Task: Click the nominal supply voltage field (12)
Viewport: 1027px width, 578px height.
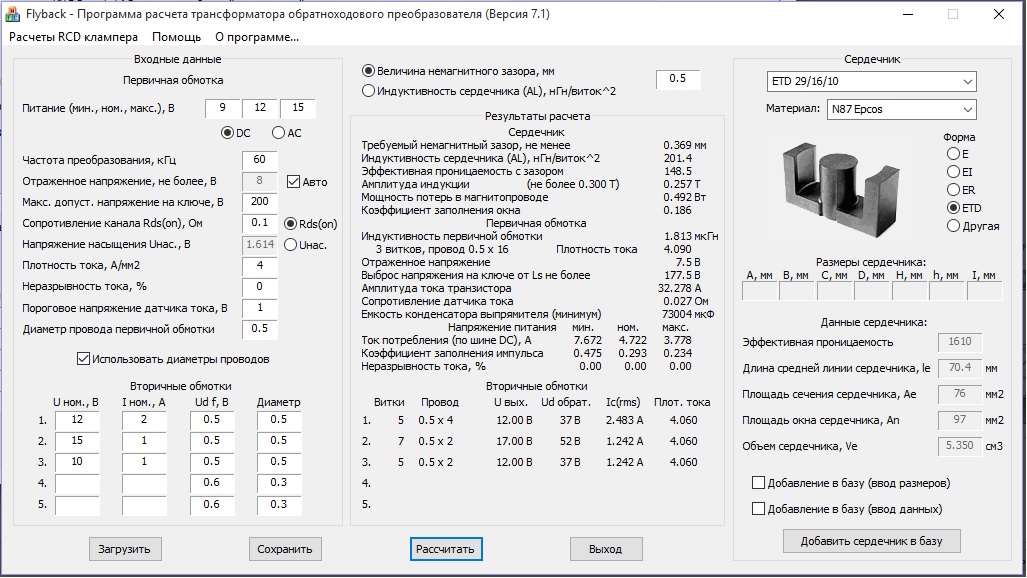Action: coord(260,108)
